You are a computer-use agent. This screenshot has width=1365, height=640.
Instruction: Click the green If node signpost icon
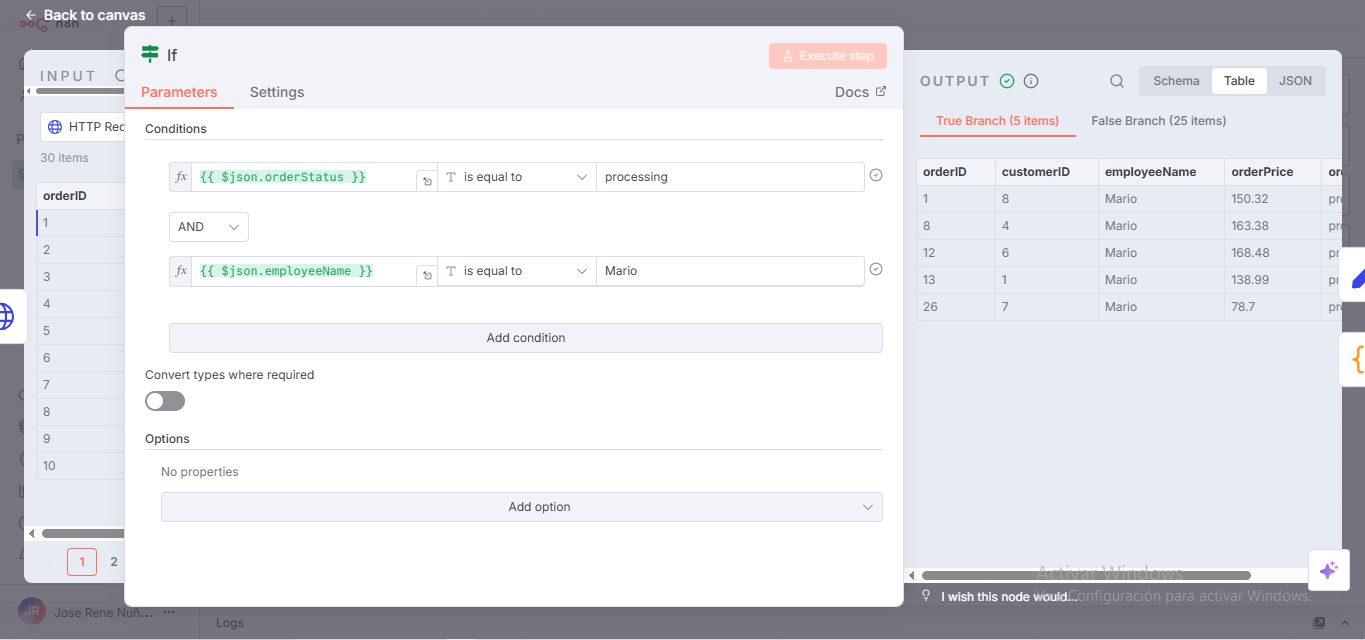point(150,55)
